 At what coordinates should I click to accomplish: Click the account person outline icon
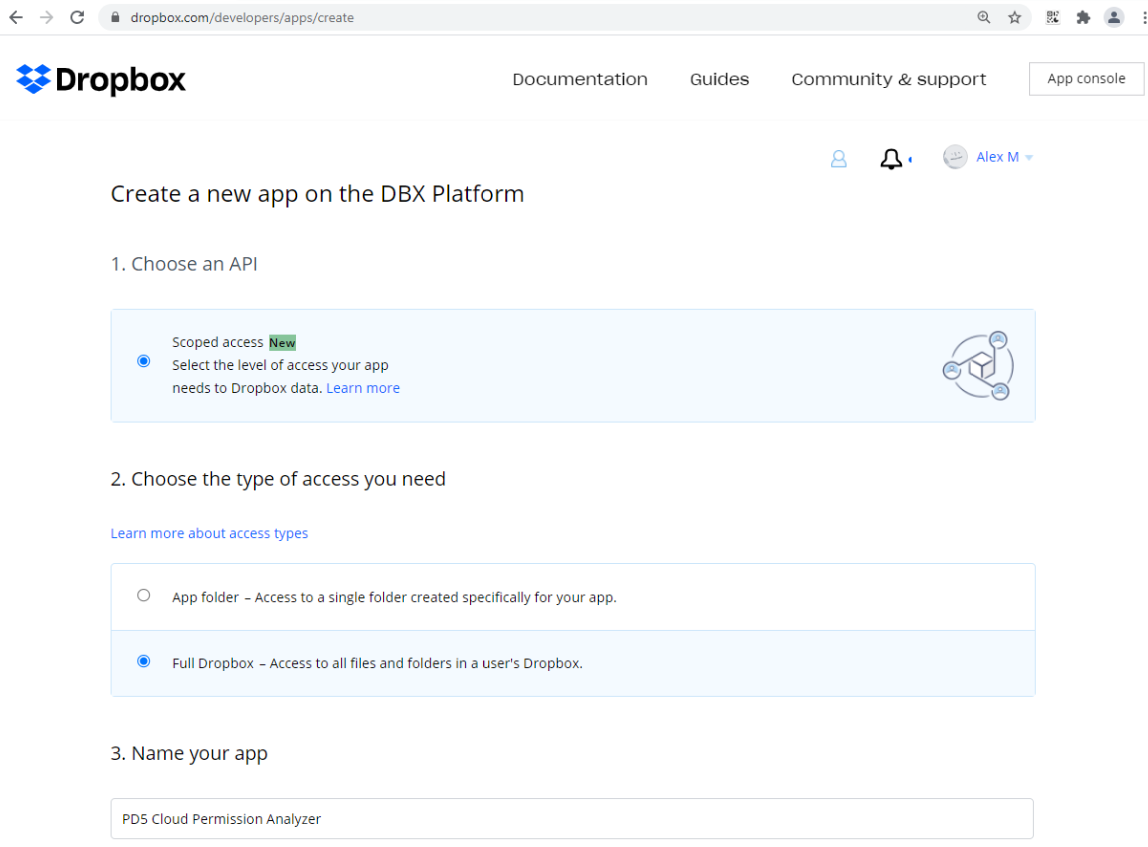tap(838, 158)
